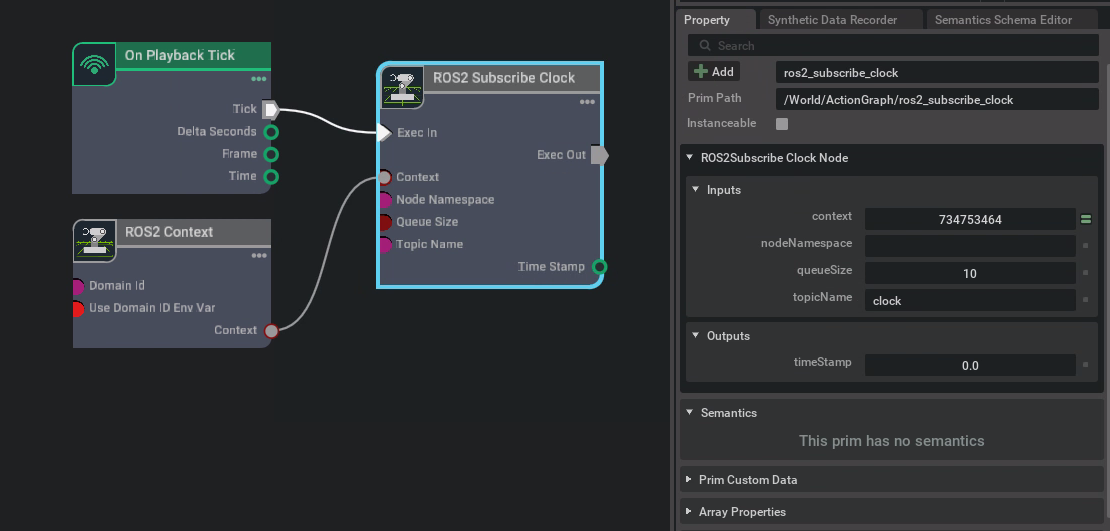This screenshot has width=1110, height=531.
Task: Click the Time output port on playback node
Action: (x=270, y=176)
